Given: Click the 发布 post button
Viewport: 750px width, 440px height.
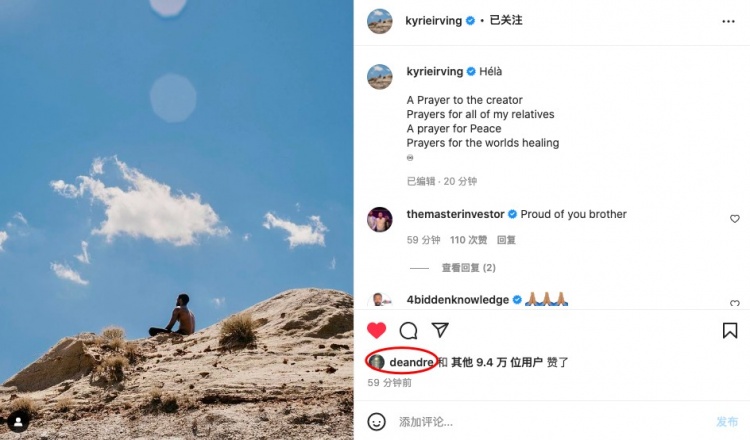Looking at the screenshot, I should coord(727,422).
